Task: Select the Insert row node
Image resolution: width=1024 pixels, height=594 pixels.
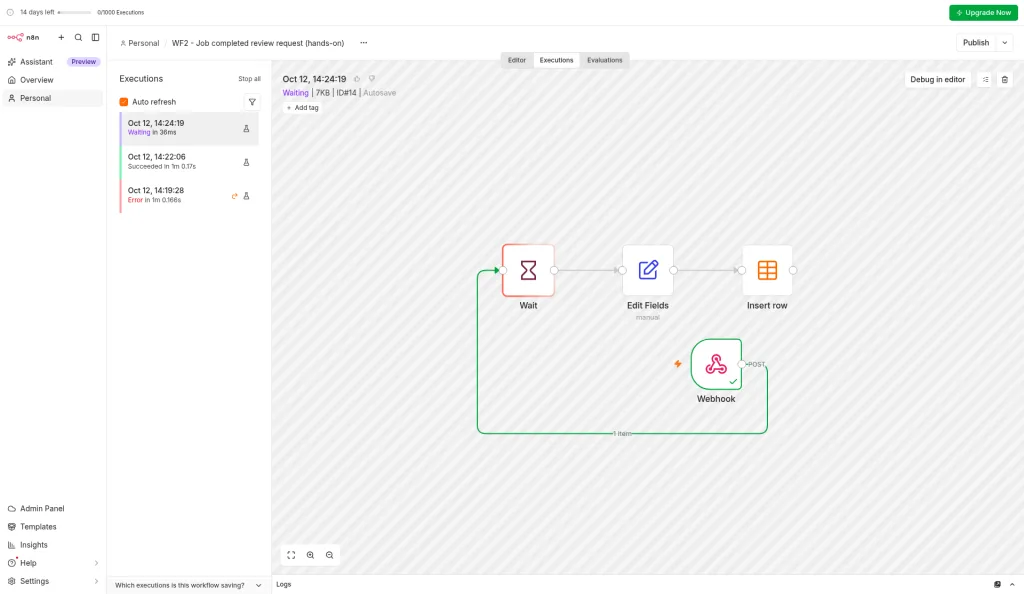Action: pos(767,270)
